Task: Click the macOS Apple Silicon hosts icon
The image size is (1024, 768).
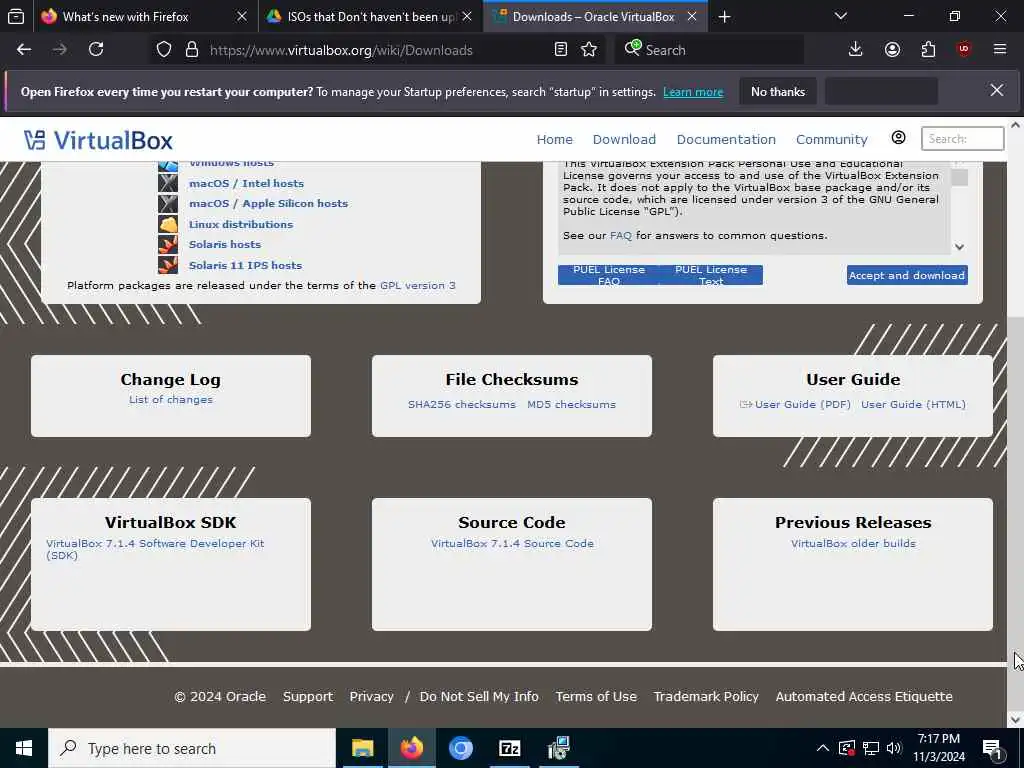Action: [168, 203]
